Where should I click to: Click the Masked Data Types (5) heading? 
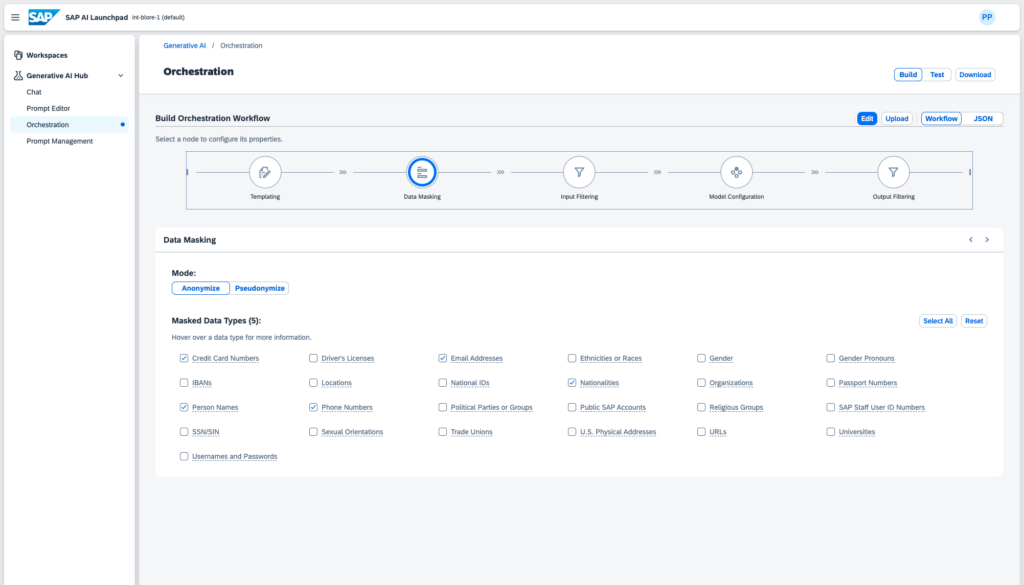pyautogui.click(x=216, y=321)
